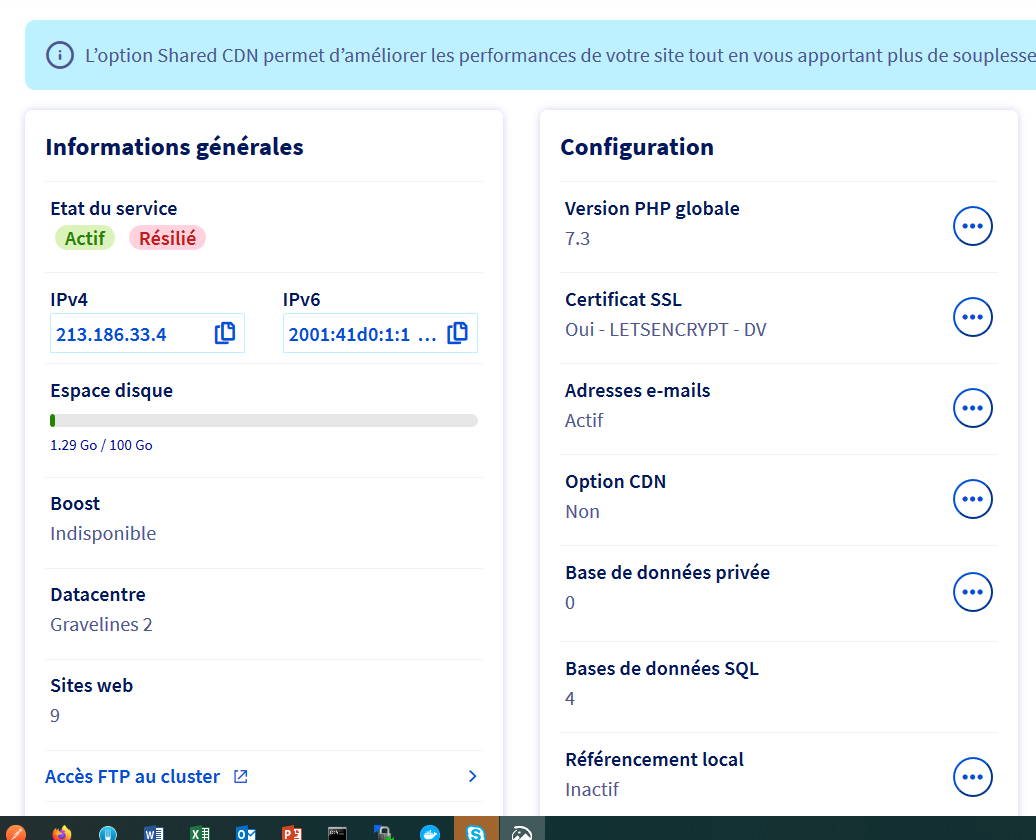Image resolution: width=1036 pixels, height=840 pixels.
Task: Click the Actif service status badge
Action: (85, 238)
